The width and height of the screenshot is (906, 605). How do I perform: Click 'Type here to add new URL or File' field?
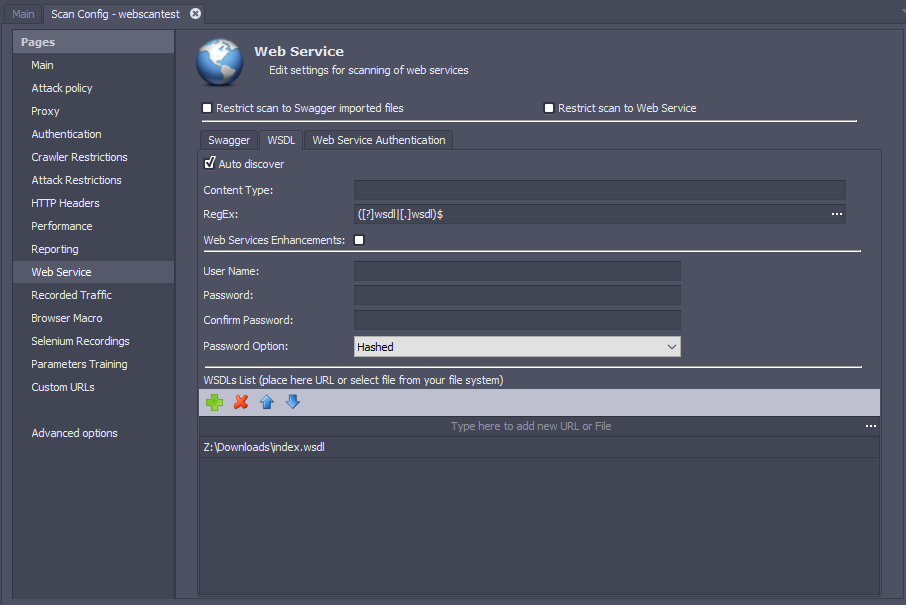(531, 426)
